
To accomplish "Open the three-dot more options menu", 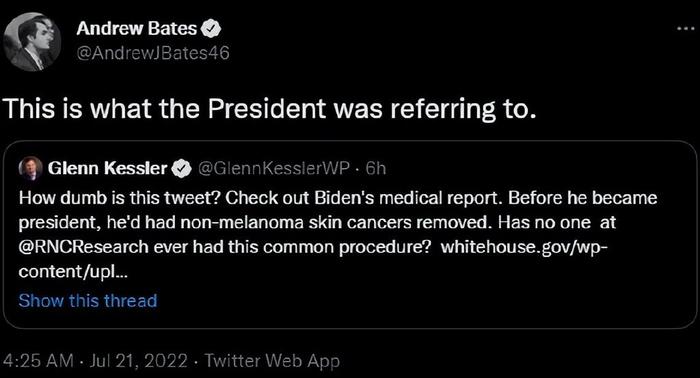I will 685,29.
